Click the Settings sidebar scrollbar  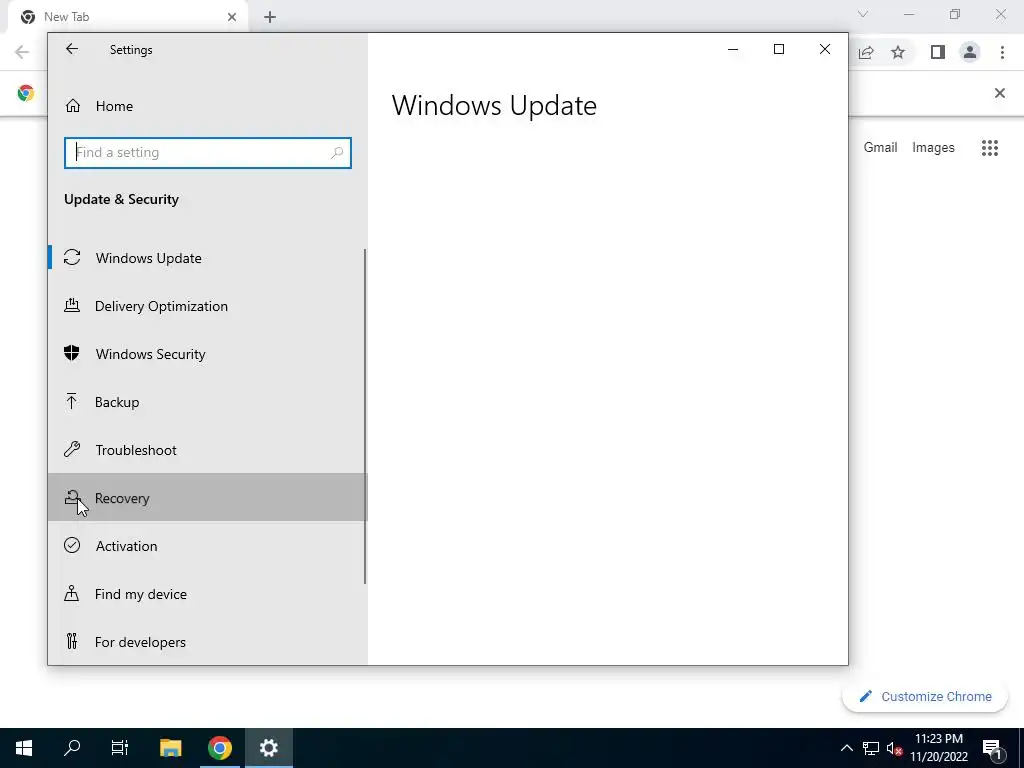coord(365,417)
